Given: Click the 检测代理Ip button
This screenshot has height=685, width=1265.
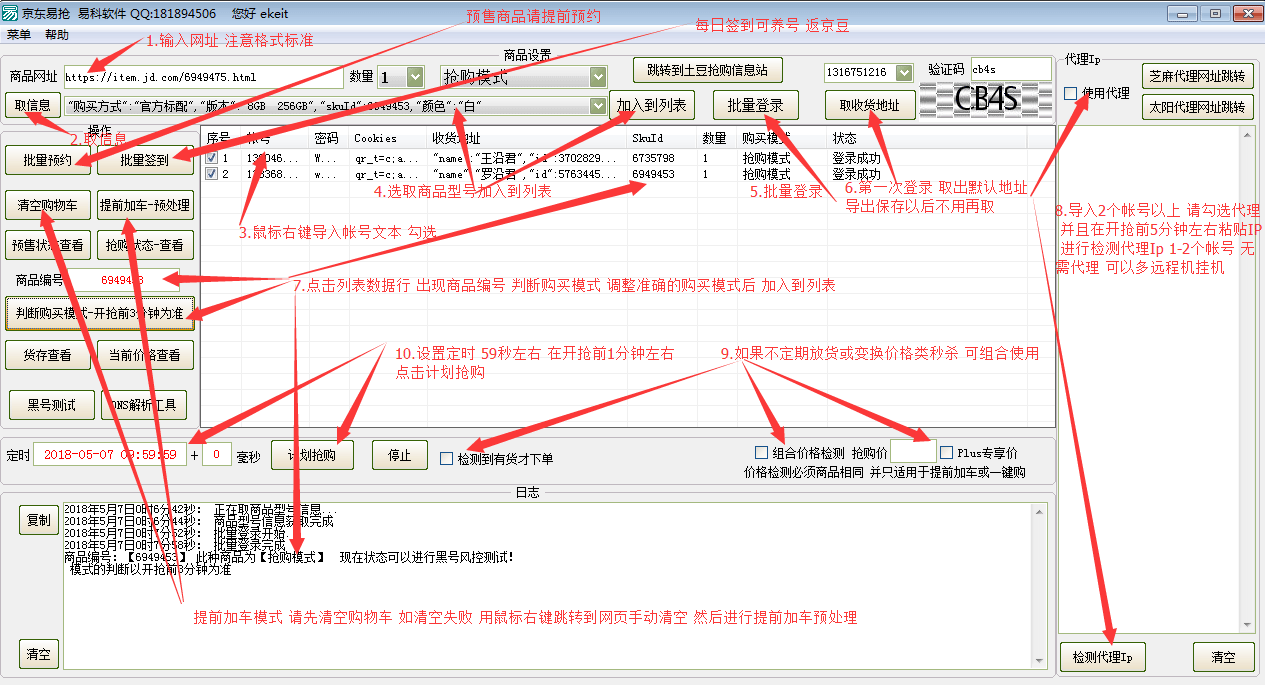Looking at the screenshot, I should (x=1102, y=657).
